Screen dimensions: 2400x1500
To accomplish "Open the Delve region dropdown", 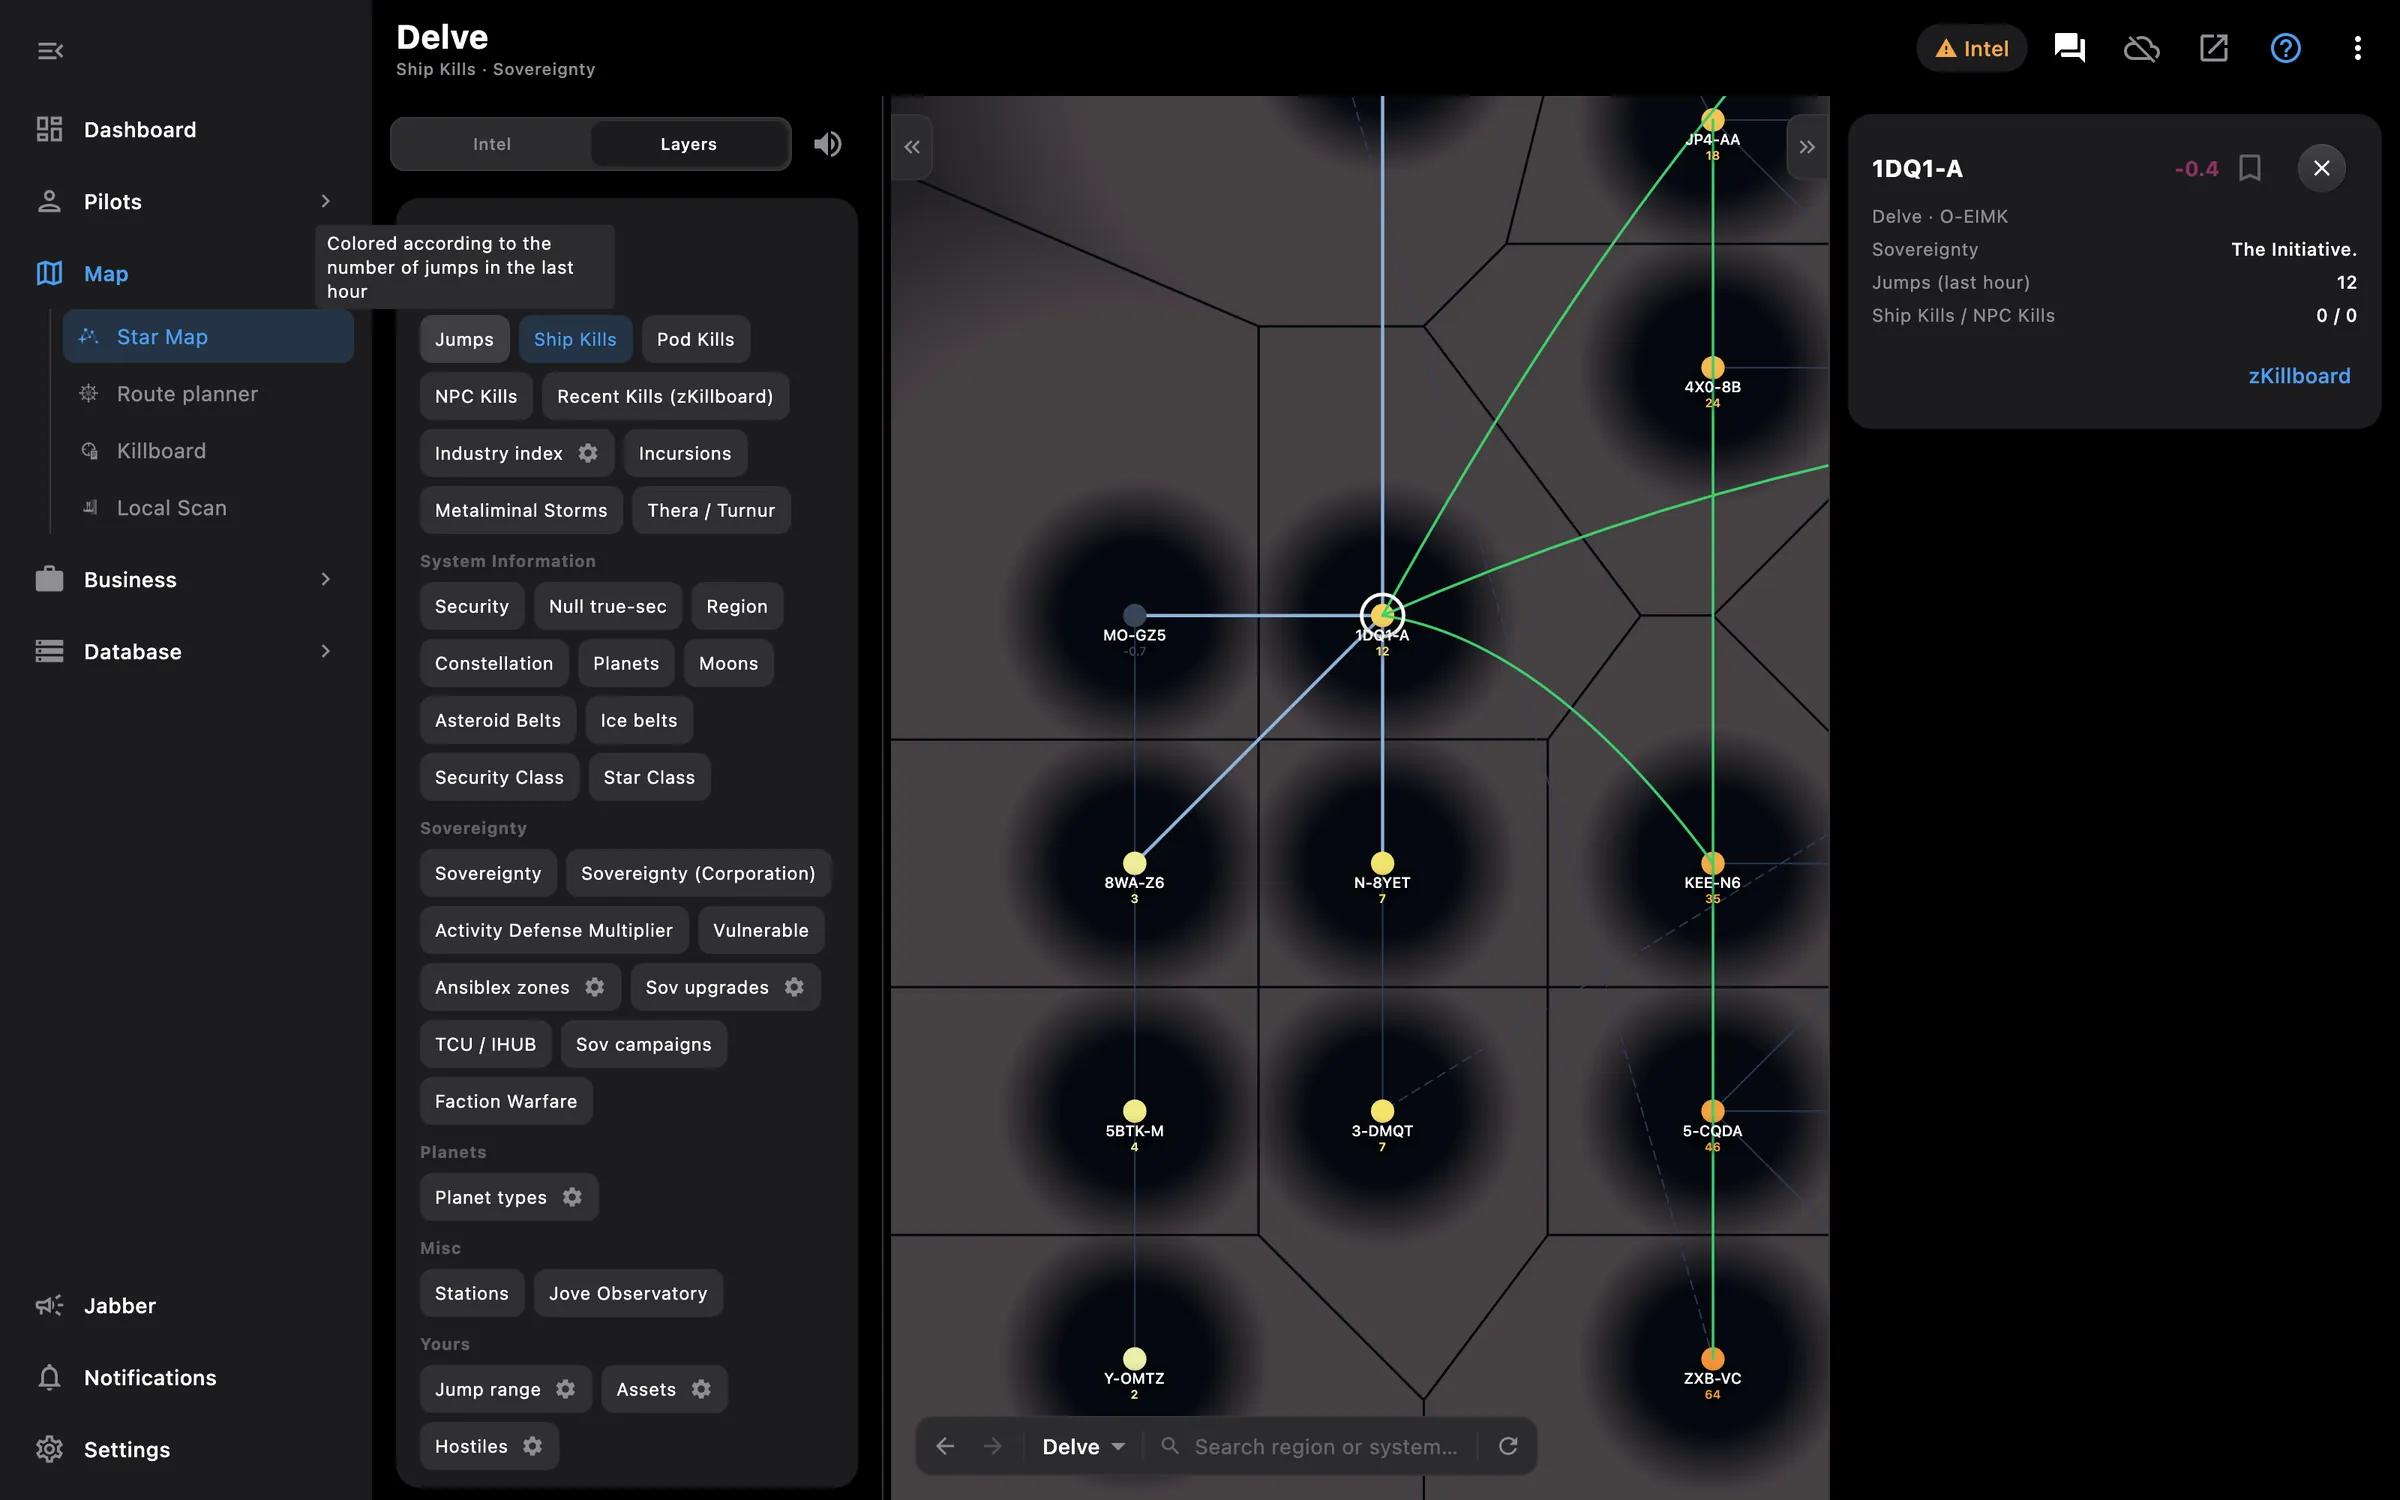I will (x=1084, y=1446).
